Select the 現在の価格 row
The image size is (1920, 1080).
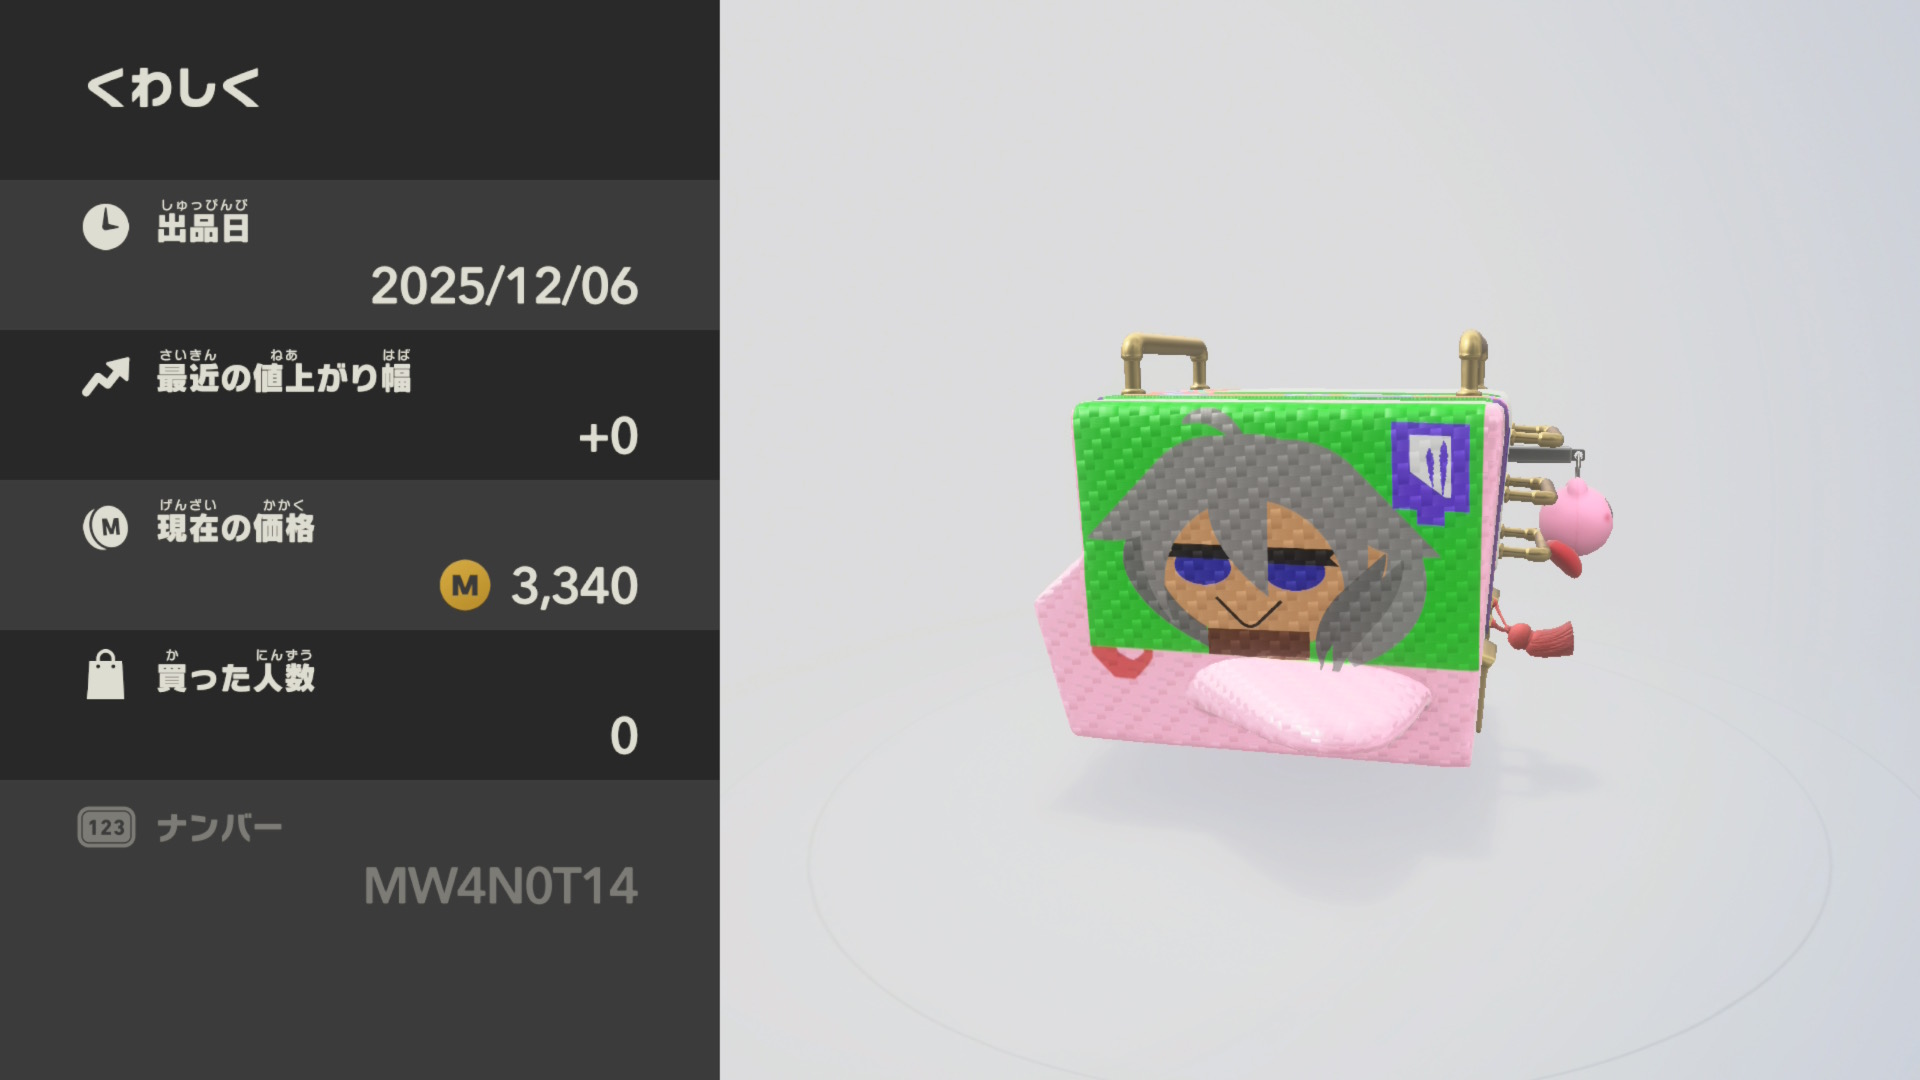pyautogui.click(x=360, y=555)
